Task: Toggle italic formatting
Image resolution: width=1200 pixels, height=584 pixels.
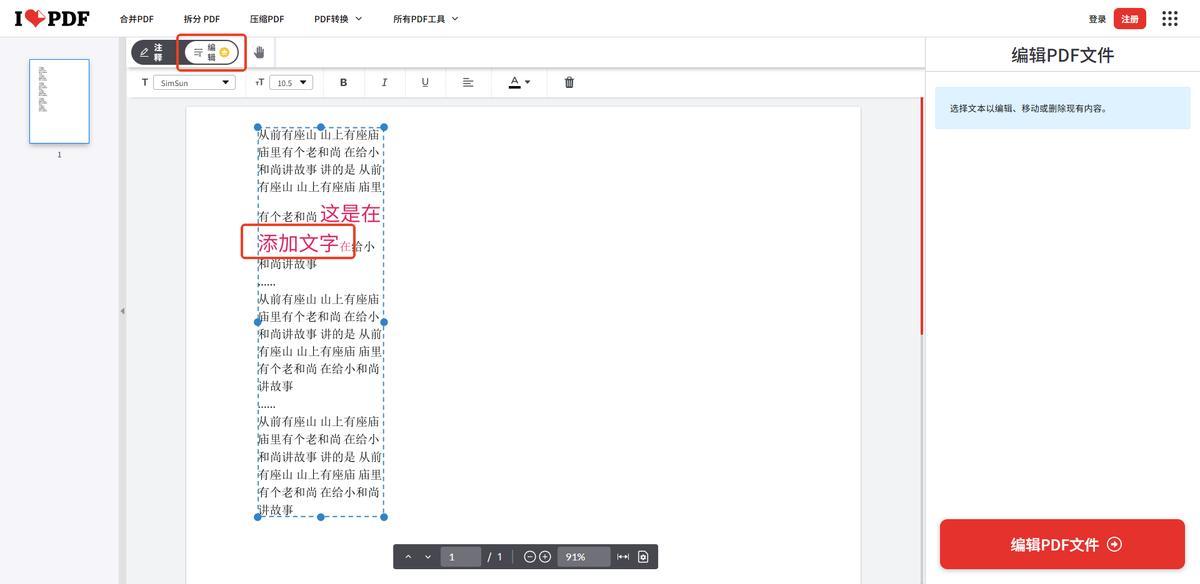Action: pyautogui.click(x=384, y=83)
